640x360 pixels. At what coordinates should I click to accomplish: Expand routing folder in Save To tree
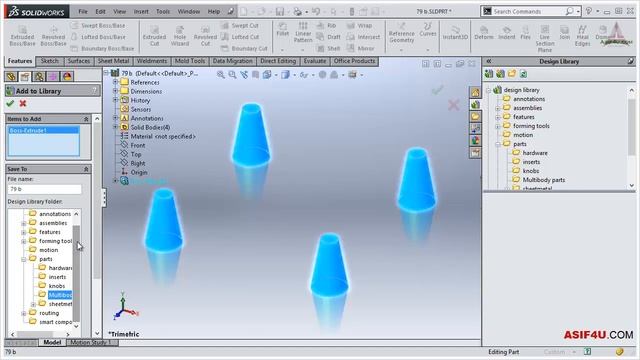click(x=24, y=313)
